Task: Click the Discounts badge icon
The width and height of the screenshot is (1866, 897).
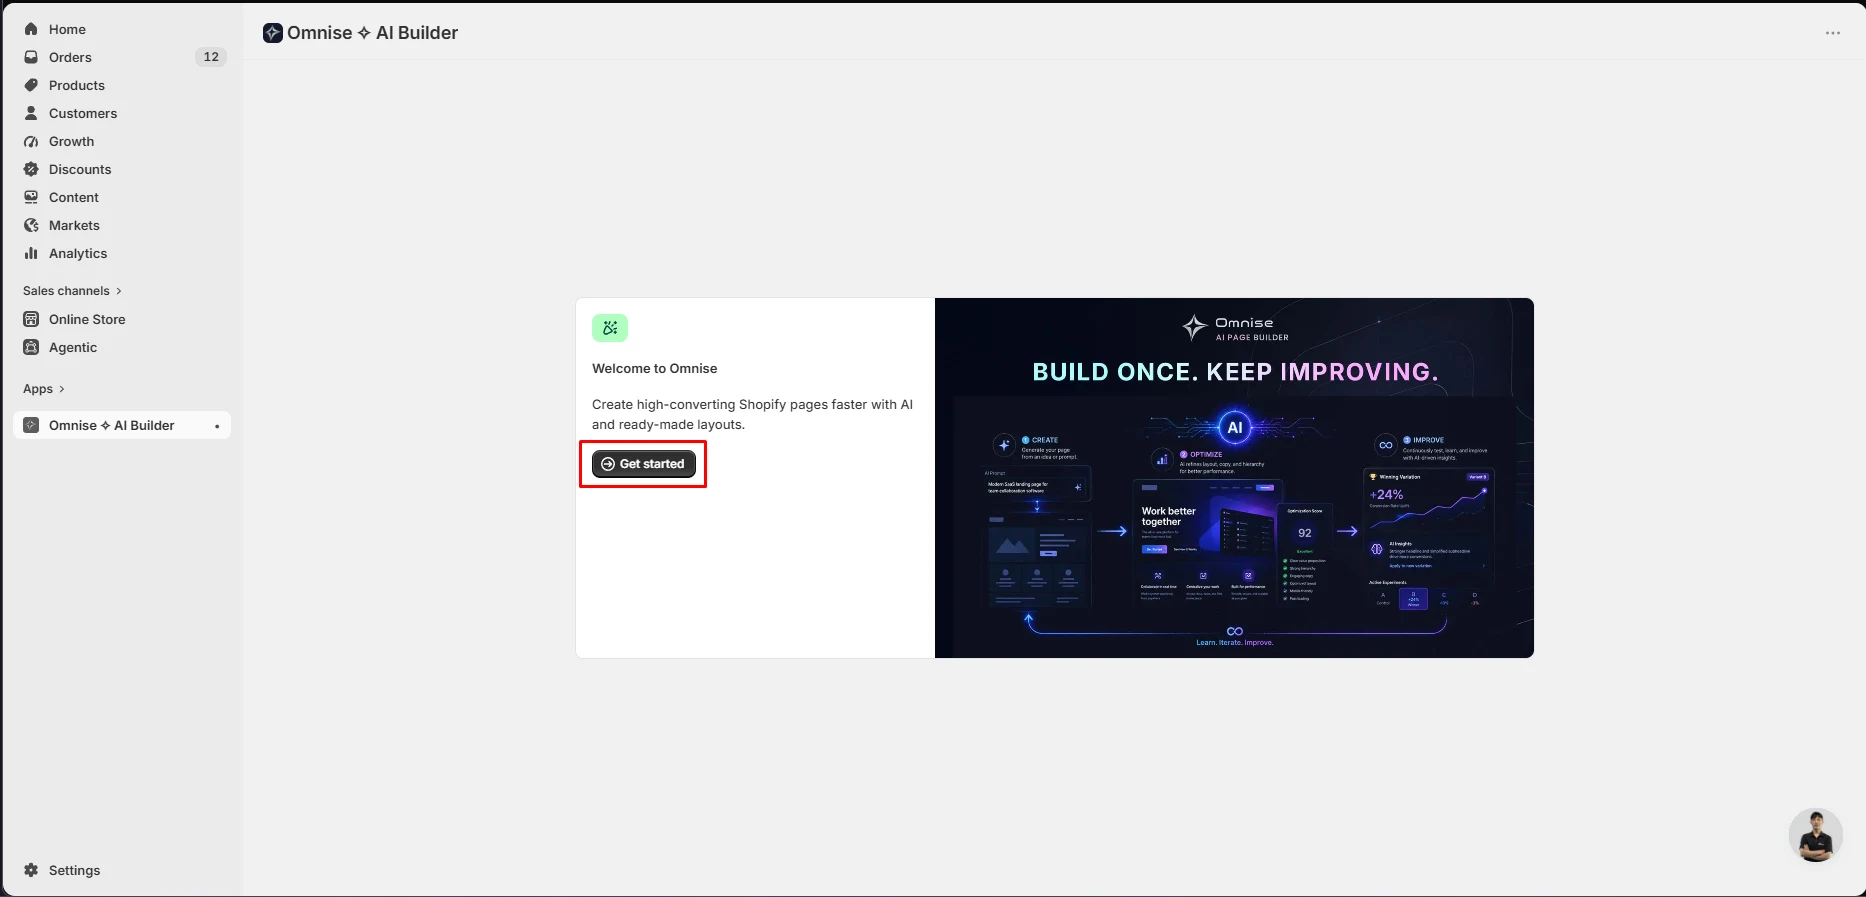Action: (31, 169)
